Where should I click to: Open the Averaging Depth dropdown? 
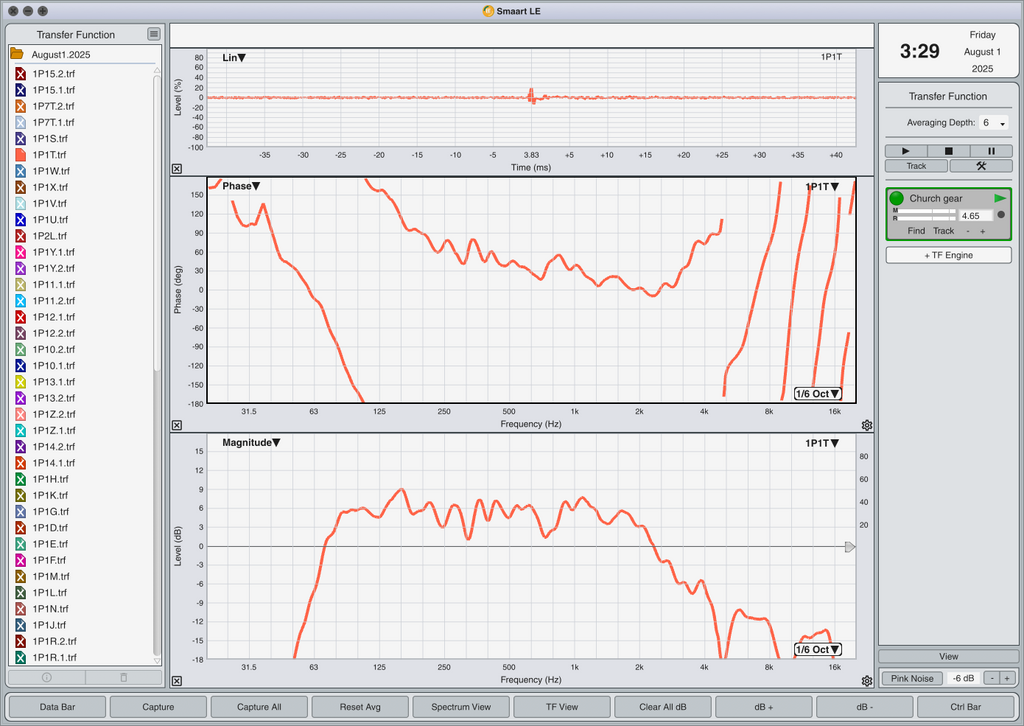click(x=993, y=123)
